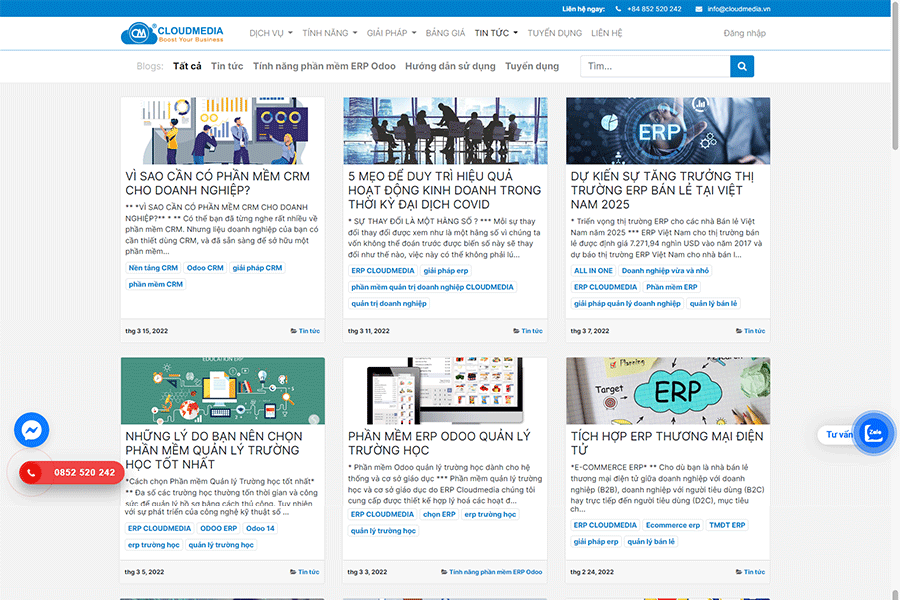Click the Ecommerce erp tag
The width and height of the screenshot is (900, 600).
coord(673,525)
